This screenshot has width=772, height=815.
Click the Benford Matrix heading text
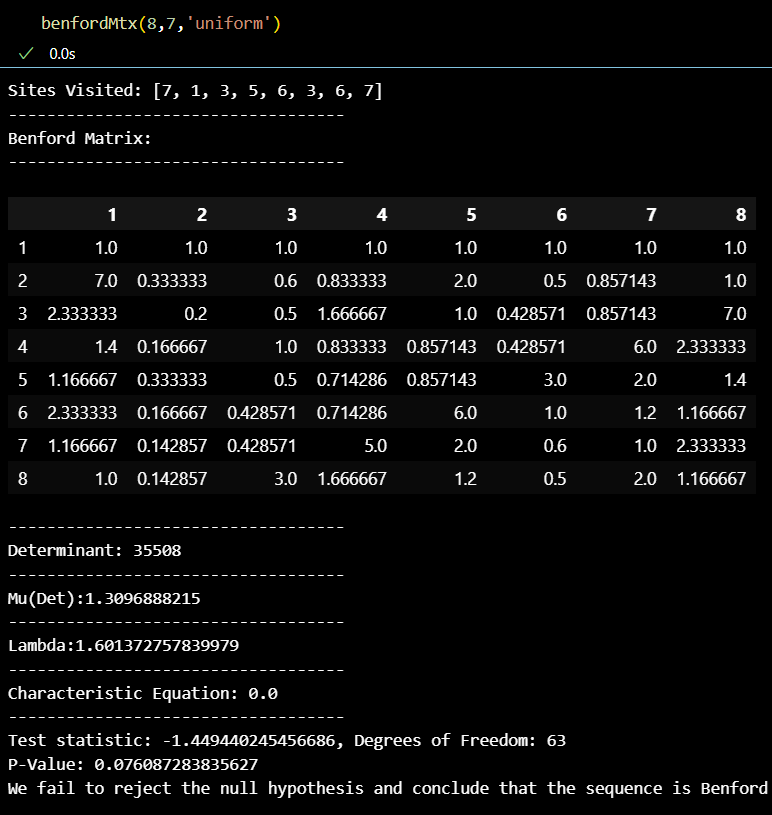(80, 138)
